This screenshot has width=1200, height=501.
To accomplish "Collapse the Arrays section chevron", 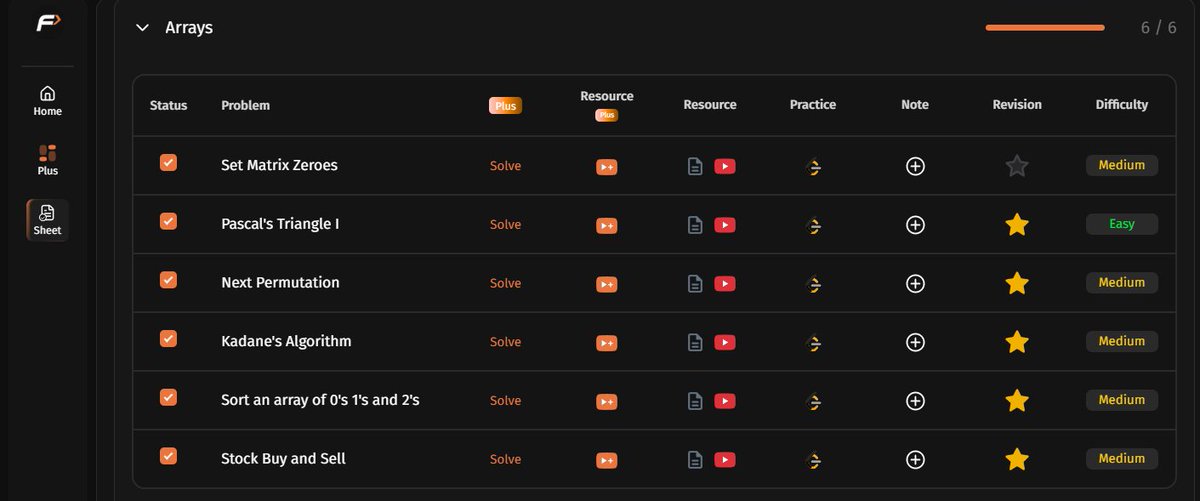I will click(x=142, y=28).
